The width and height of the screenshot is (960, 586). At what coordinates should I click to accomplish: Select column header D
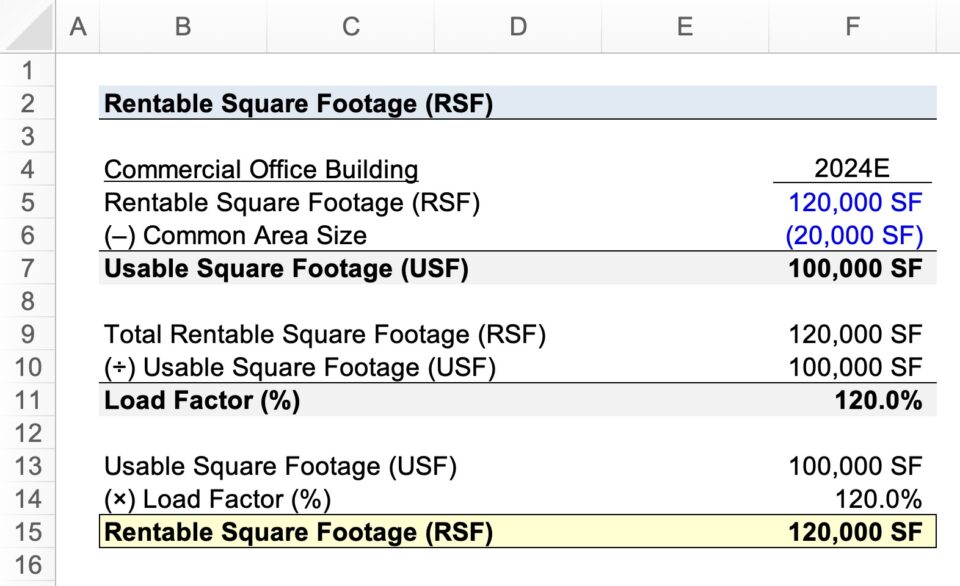click(x=518, y=27)
